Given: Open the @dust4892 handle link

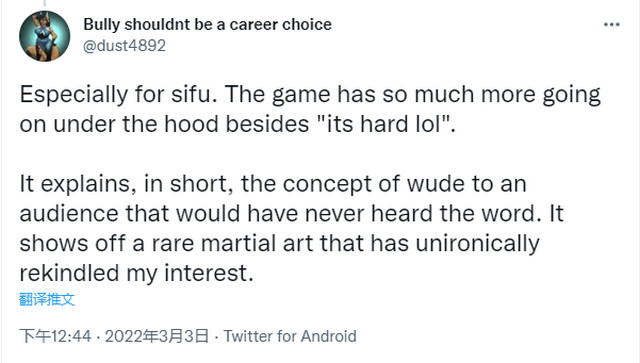Looking at the screenshot, I should (124, 46).
